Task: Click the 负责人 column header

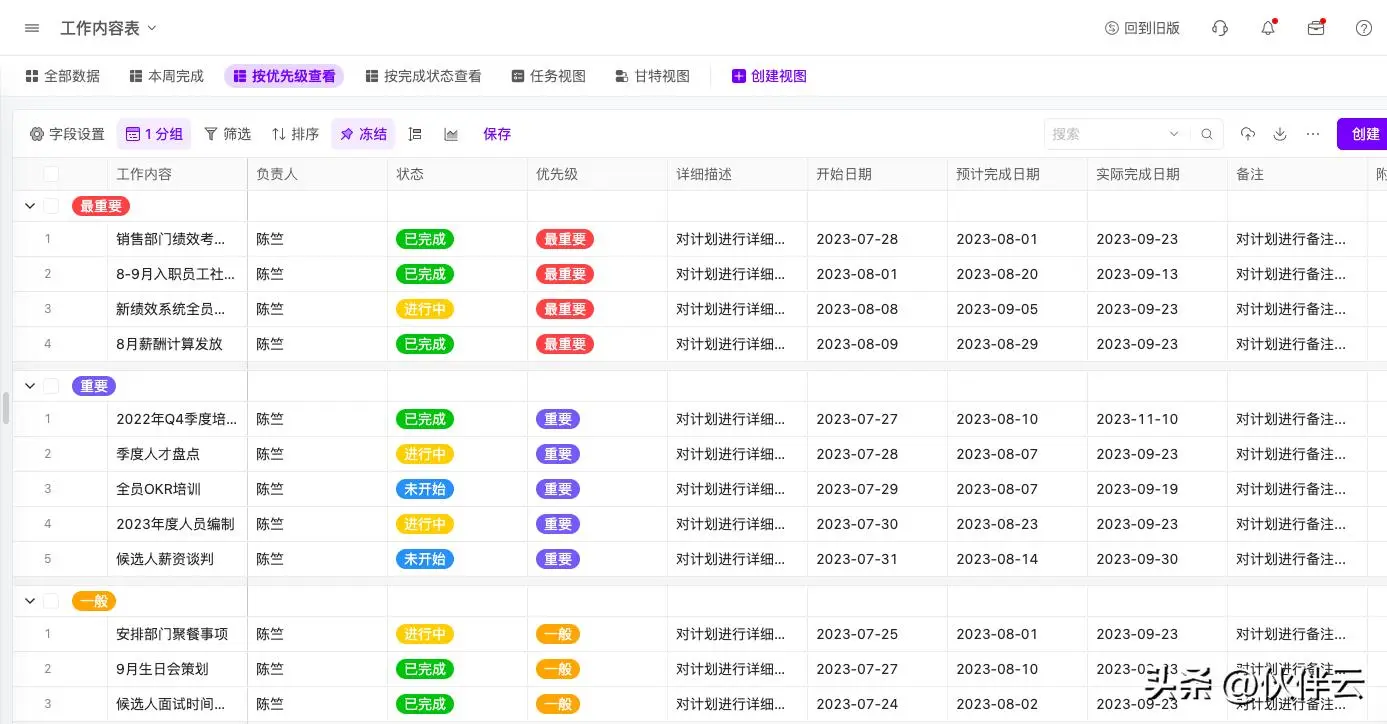Action: tap(317, 174)
